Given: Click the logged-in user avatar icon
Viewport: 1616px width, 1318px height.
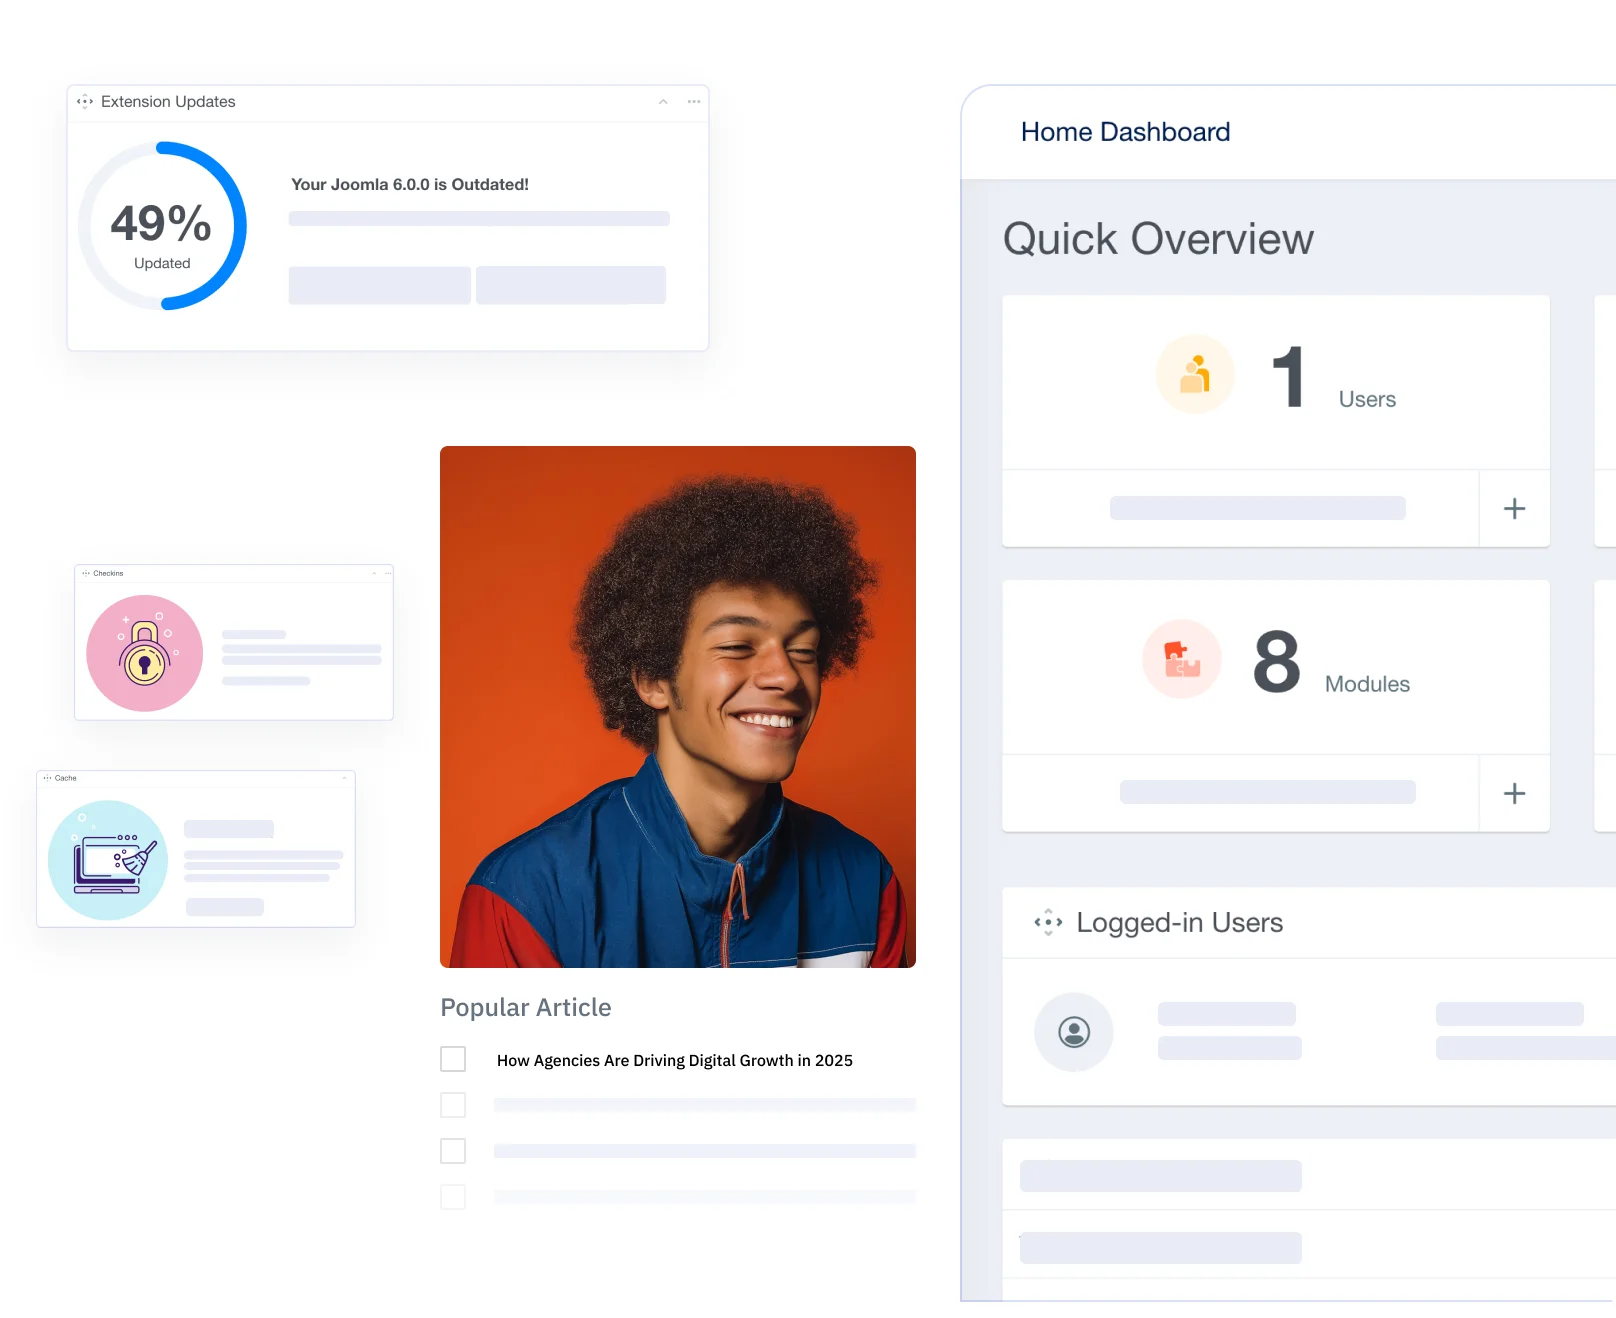Looking at the screenshot, I should click(x=1074, y=1032).
